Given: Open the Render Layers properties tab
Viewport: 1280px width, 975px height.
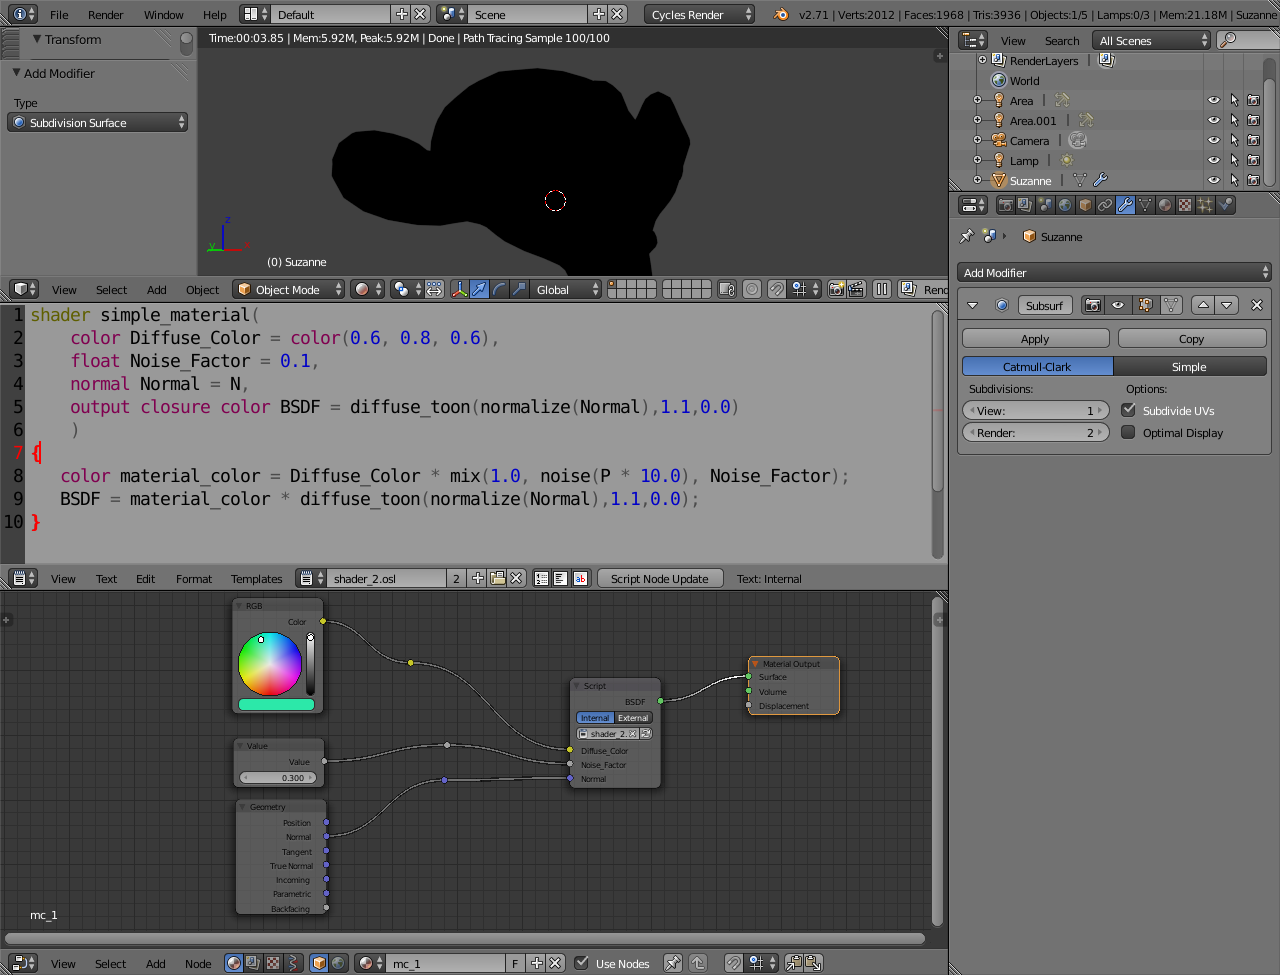Looking at the screenshot, I should (x=1026, y=205).
